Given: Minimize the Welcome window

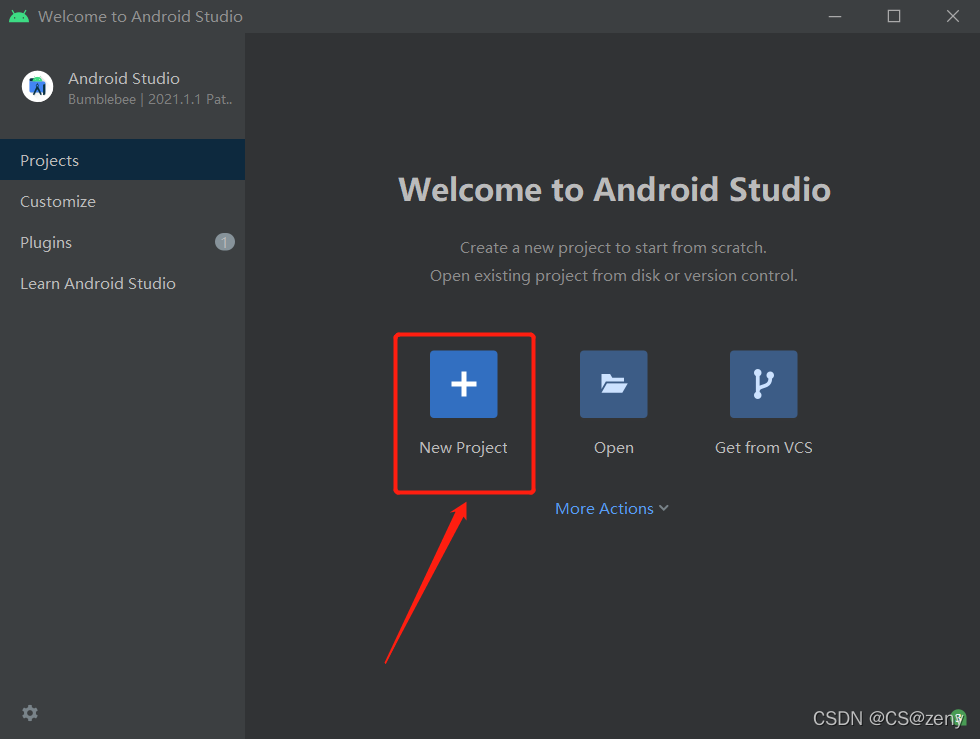Looking at the screenshot, I should 835,16.
